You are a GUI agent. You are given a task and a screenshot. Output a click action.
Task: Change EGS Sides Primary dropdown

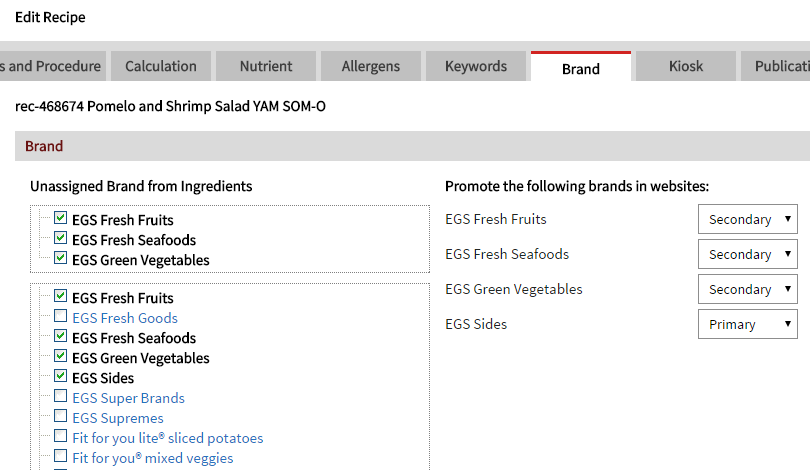[x=747, y=324]
